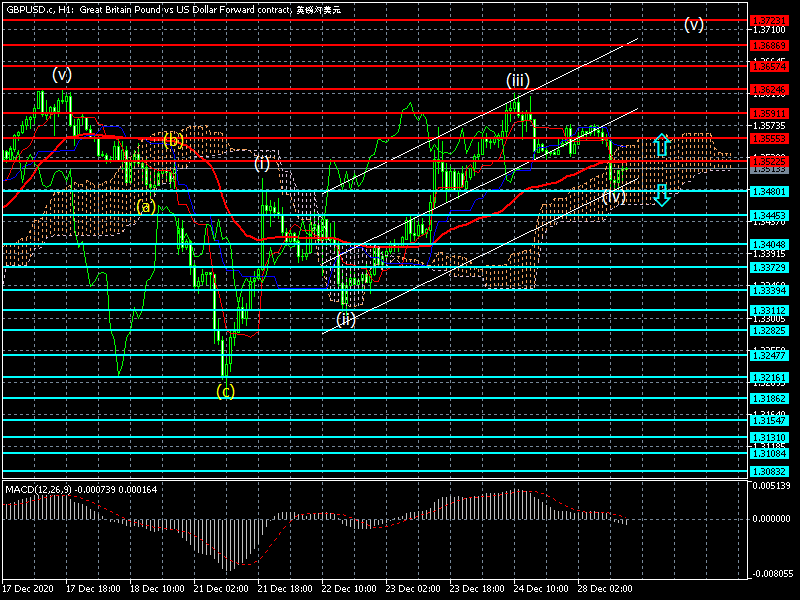The image size is (800, 600).
Task: Select the white (ii) wave label
Action: pyautogui.click(x=345, y=319)
